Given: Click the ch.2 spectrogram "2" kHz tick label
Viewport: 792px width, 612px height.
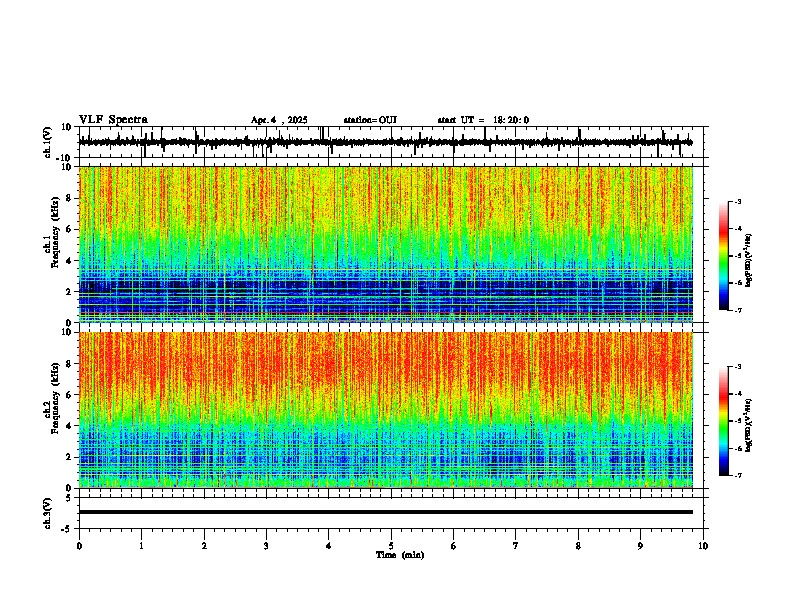Looking at the screenshot, I should click(x=70, y=457).
